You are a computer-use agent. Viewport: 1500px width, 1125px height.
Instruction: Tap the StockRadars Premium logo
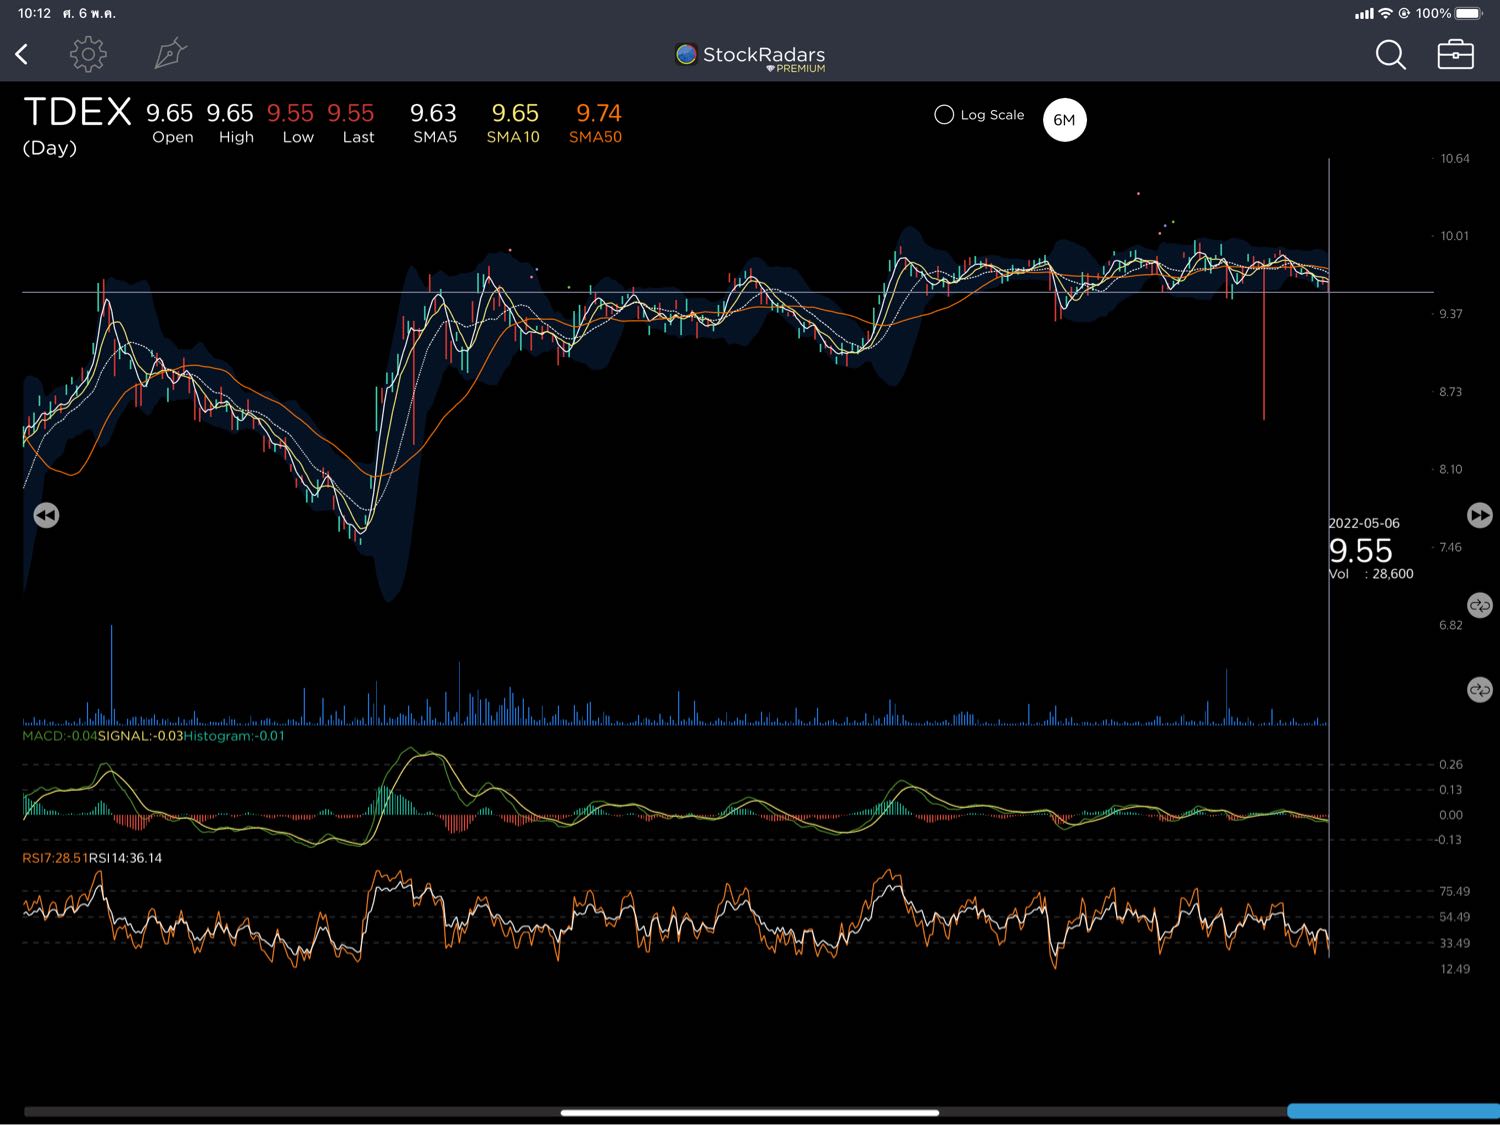pos(751,57)
